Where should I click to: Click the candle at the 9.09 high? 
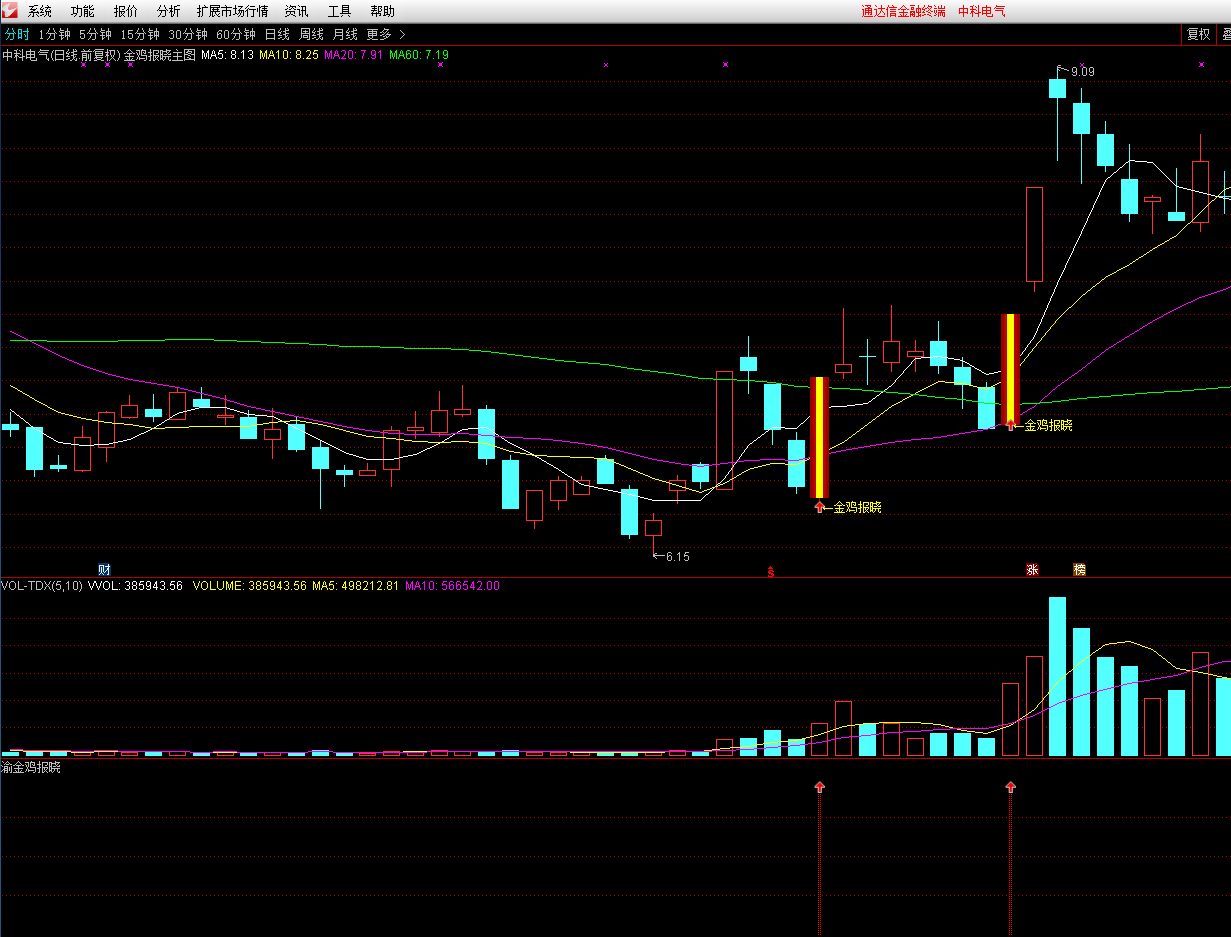click(1057, 88)
